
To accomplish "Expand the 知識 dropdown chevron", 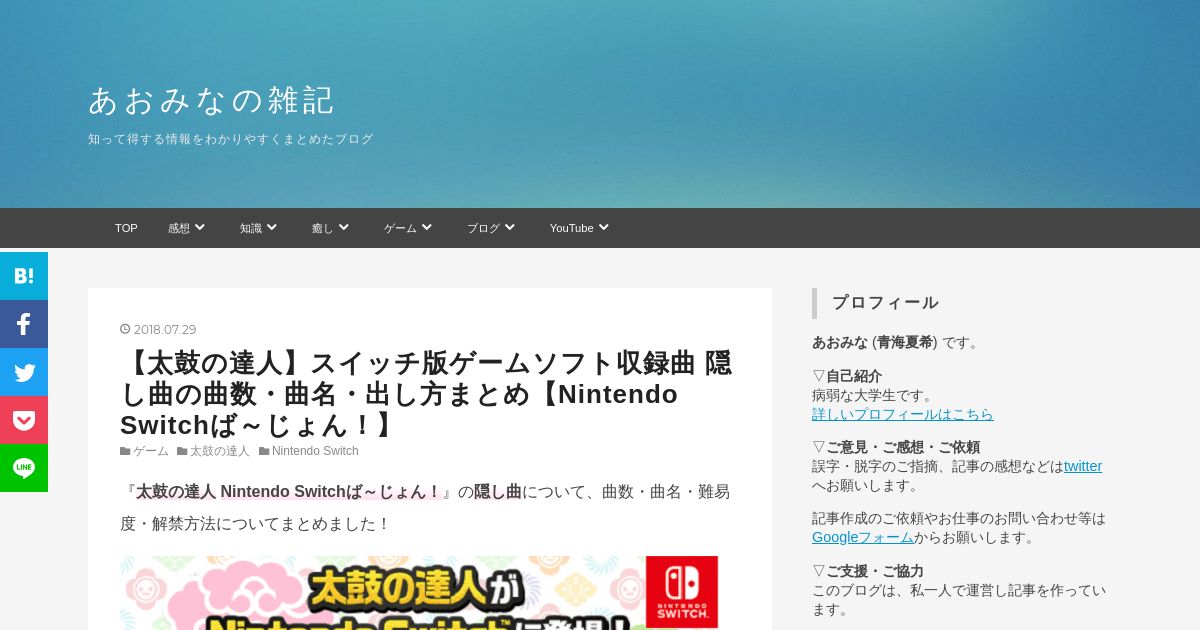I will (271, 227).
